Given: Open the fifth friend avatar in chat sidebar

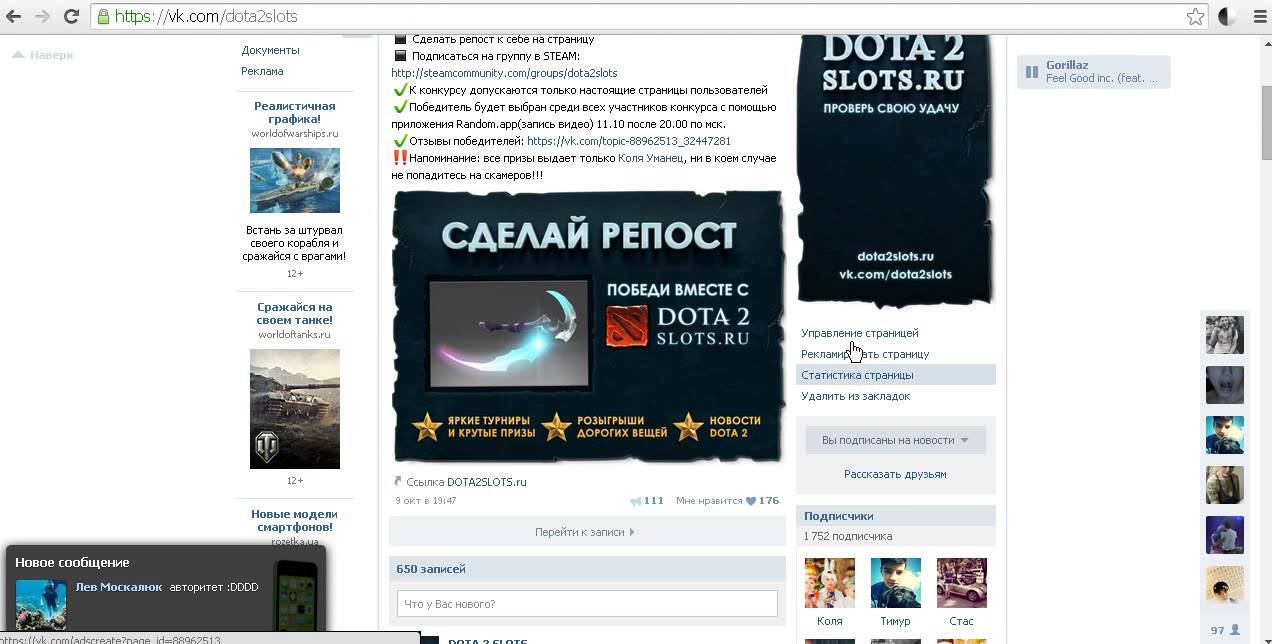Looking at the screenshot, I should click(x=1224, y=535).
